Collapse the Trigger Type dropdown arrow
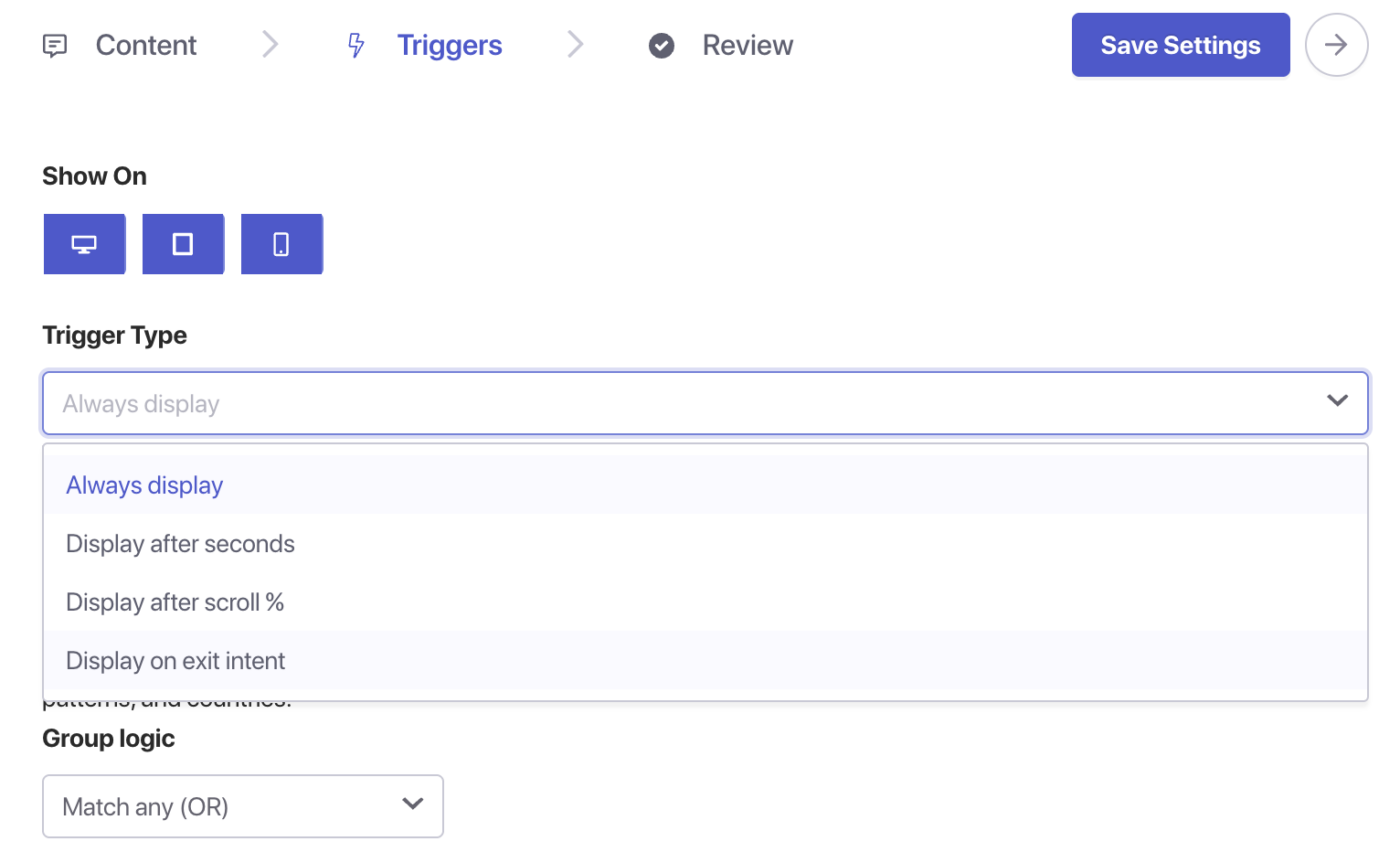 click(1336, 402)
